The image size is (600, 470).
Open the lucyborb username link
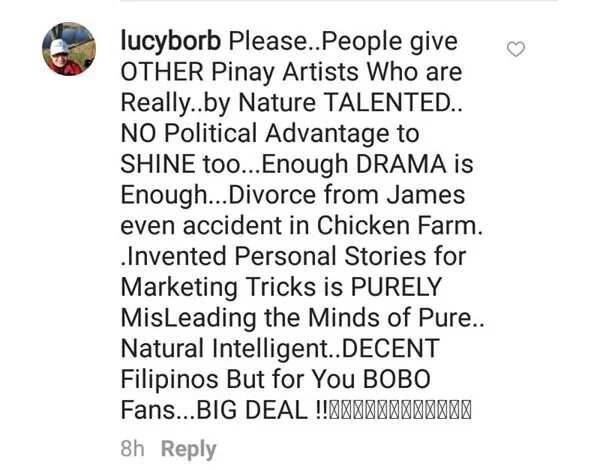pyautogui.click(x=170, y=41)
